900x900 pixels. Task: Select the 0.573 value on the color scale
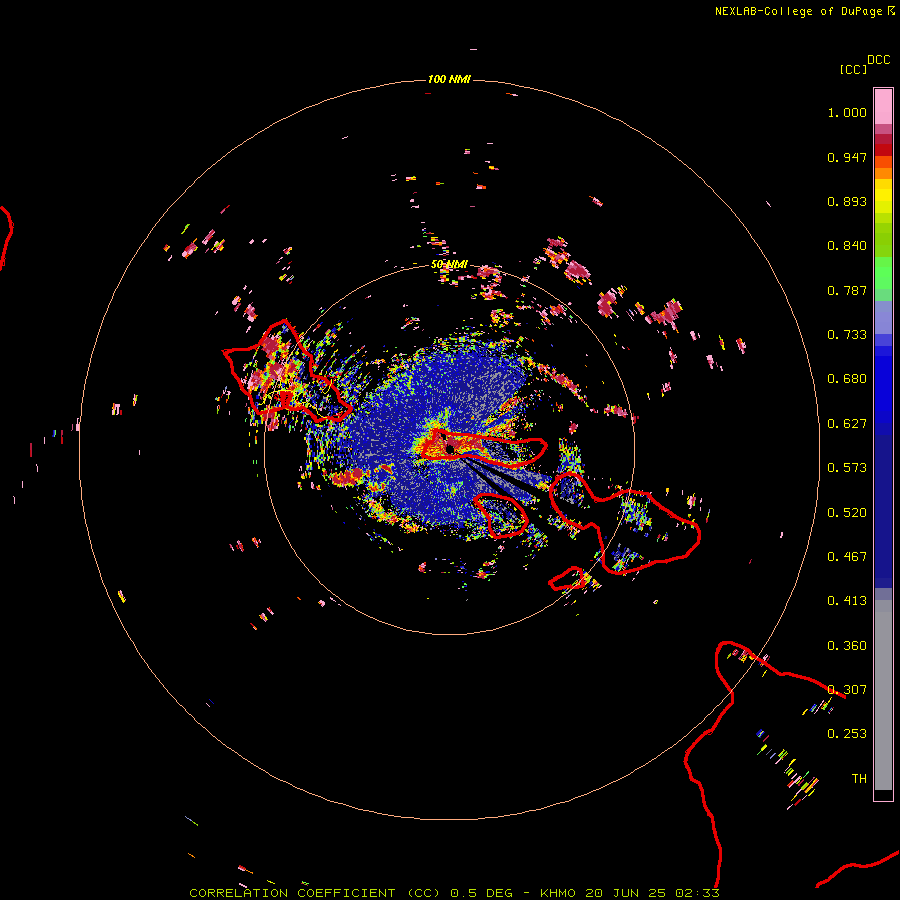coord(847,468)
